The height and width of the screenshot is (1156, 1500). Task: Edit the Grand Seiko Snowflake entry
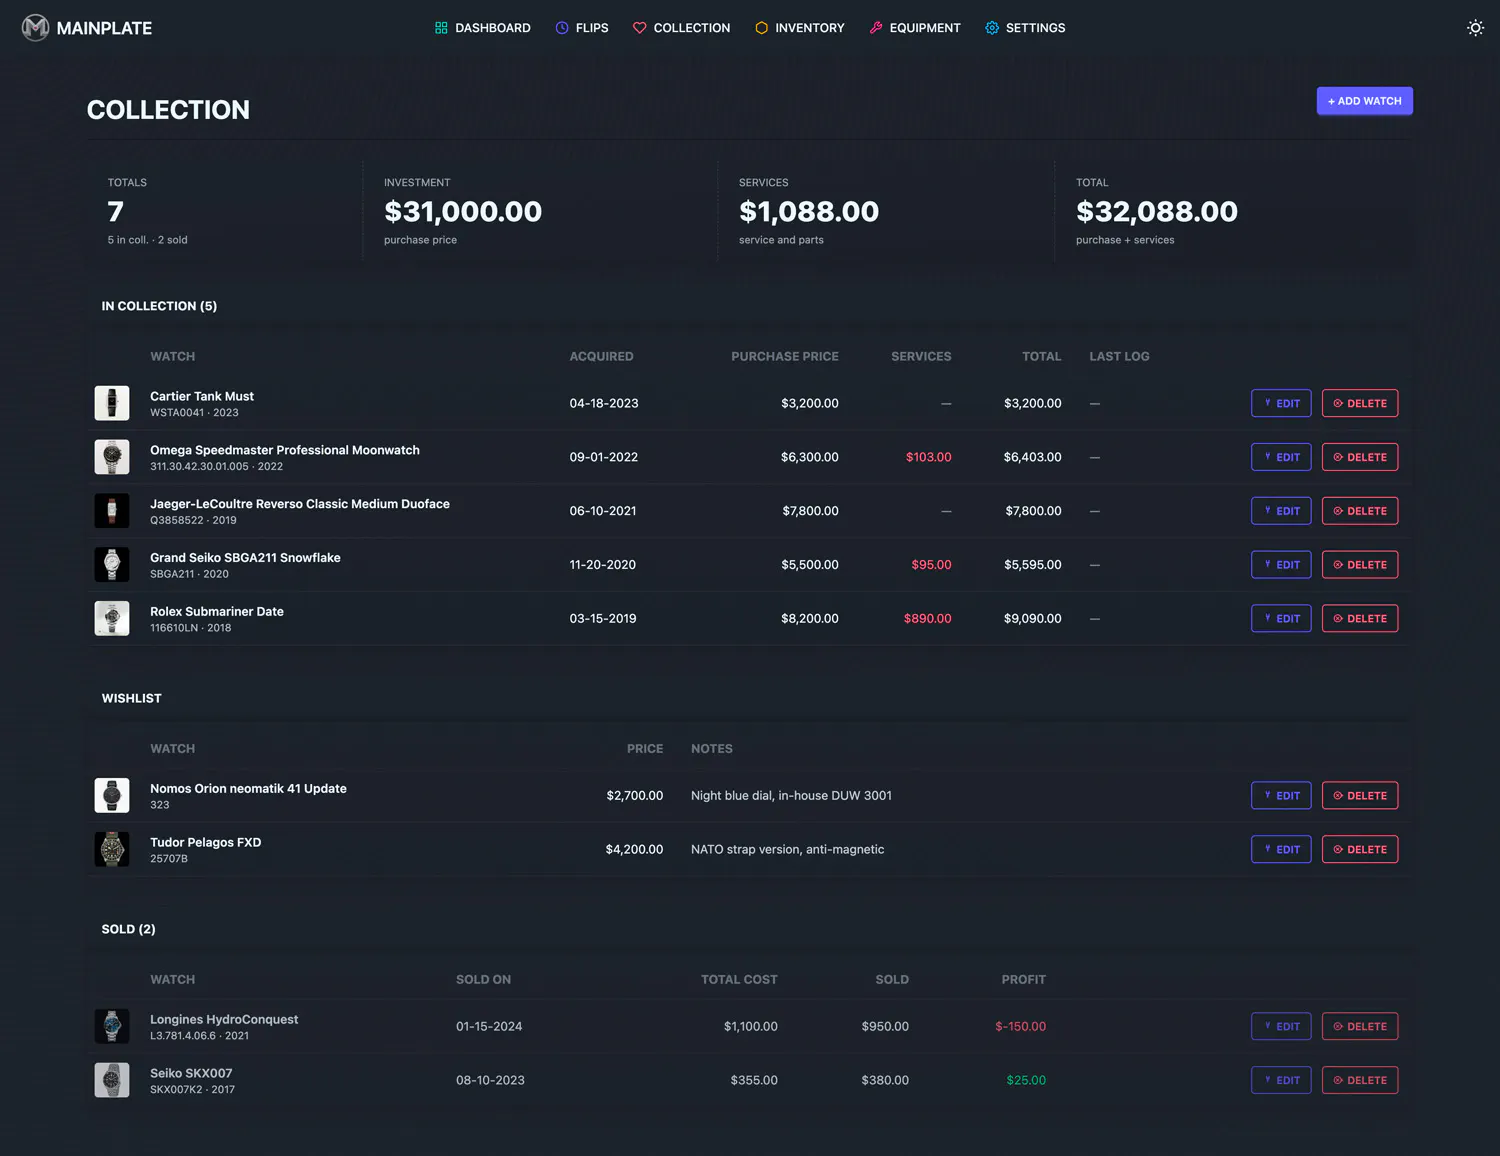pos(1281,565)
